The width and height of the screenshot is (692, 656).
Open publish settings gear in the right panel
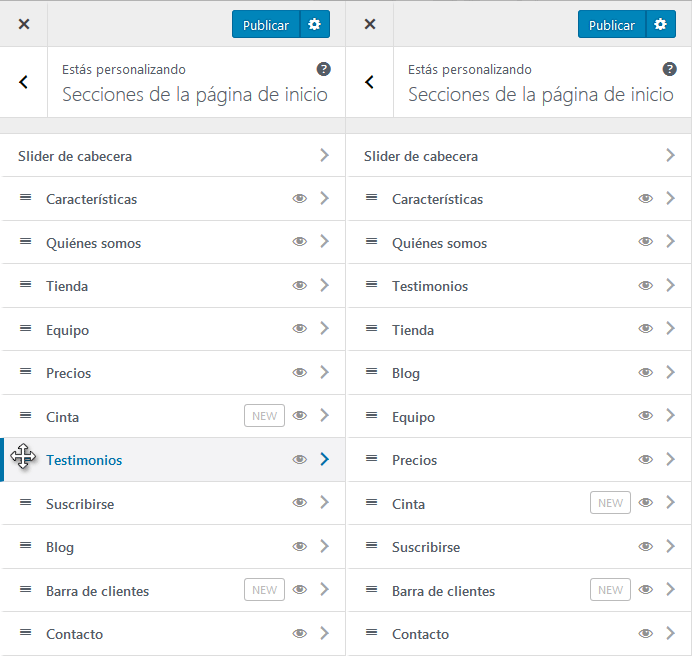tap(660, 25)
